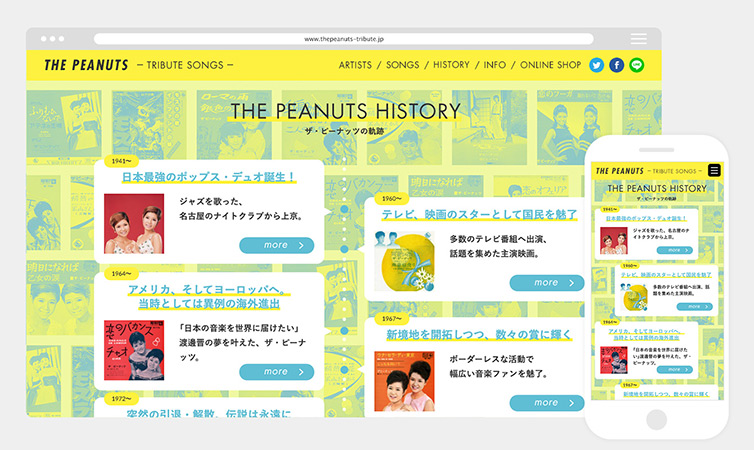The height and width of the screenshot is (450, 754).
Task: Open the browser hamburger menu icon
Action: click(x=639, y=38)
